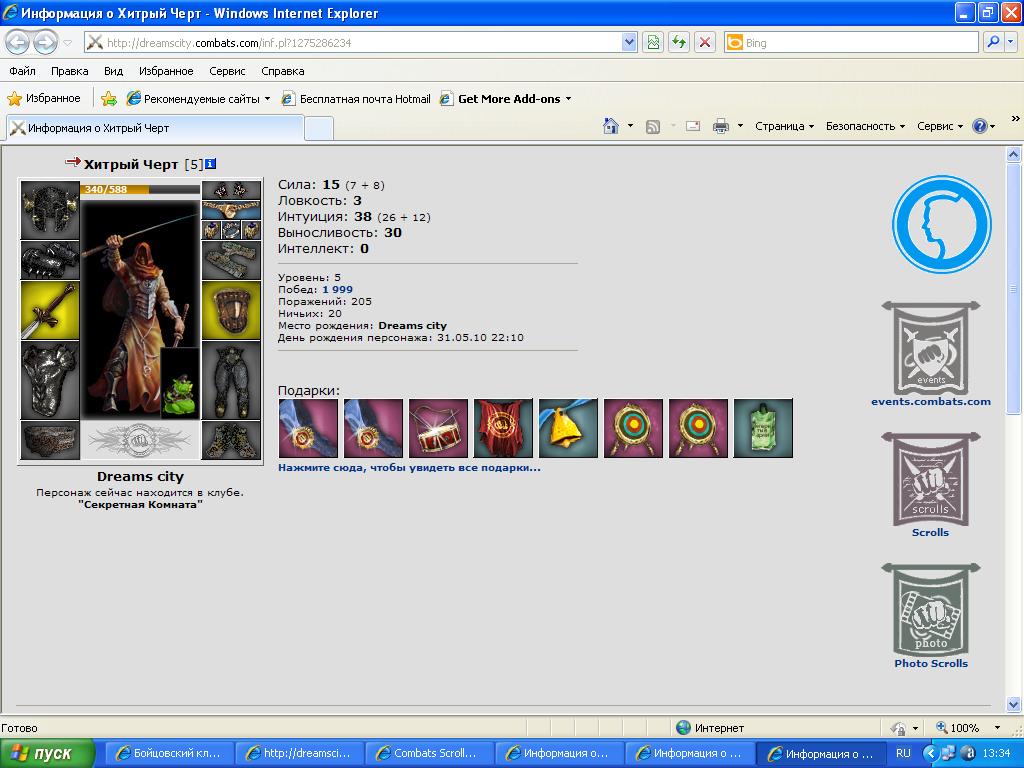The height and width of the screenshot is (768, 1024).
Task: Click the 340/588 health bar
Action: (140, 189)
